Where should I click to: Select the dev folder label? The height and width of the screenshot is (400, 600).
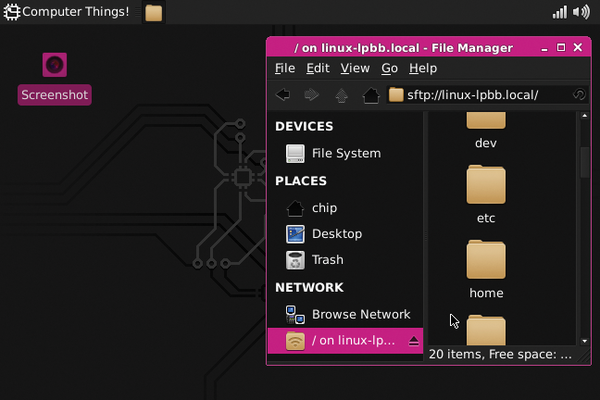pyautogui.click(x=486, y=143)
